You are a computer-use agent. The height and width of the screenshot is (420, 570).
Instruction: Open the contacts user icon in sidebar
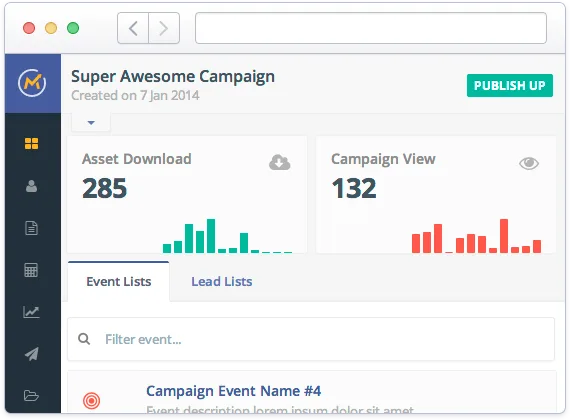coord(31,186)
